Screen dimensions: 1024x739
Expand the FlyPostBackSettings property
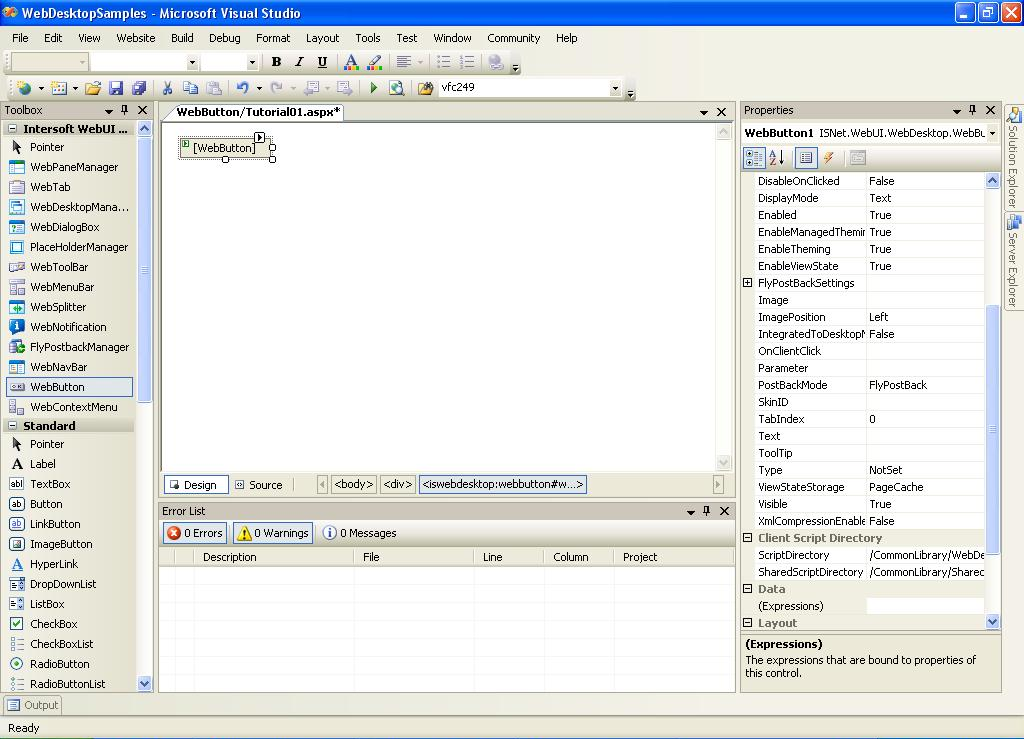click(747, 283)
